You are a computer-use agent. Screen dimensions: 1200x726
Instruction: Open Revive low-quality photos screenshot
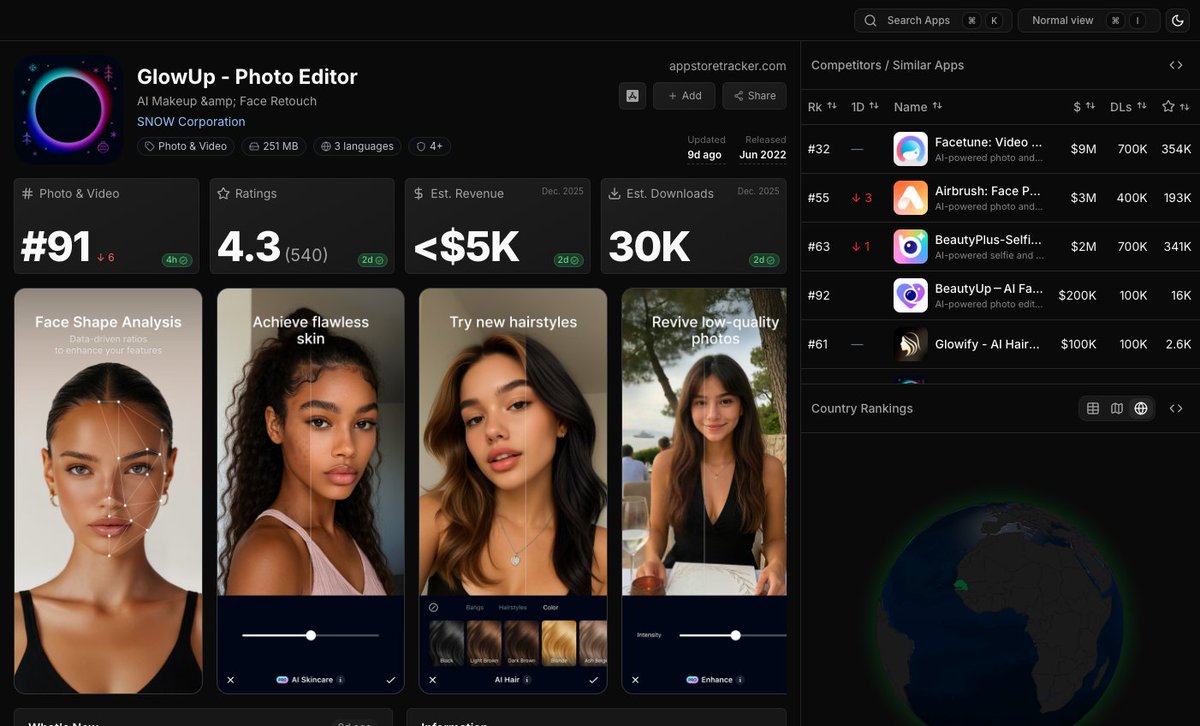pyautogui.click(x=704, y=491)
